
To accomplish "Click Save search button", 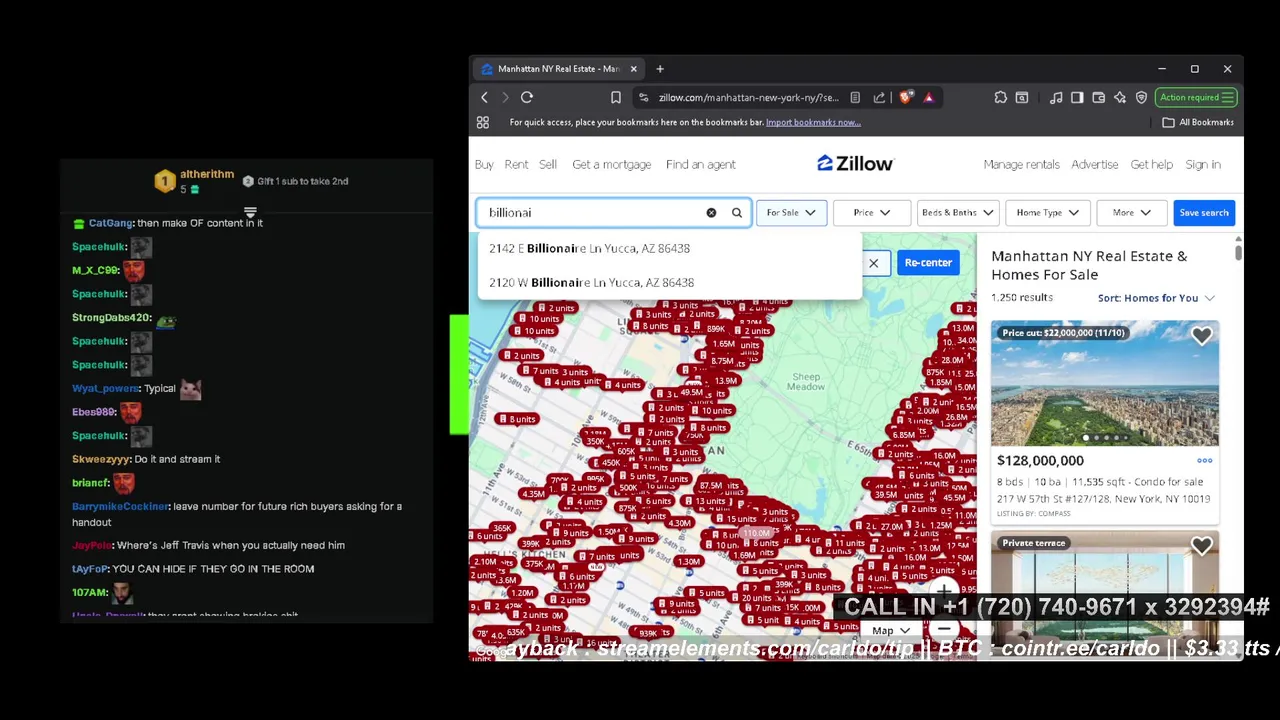I will point(1203,213).
